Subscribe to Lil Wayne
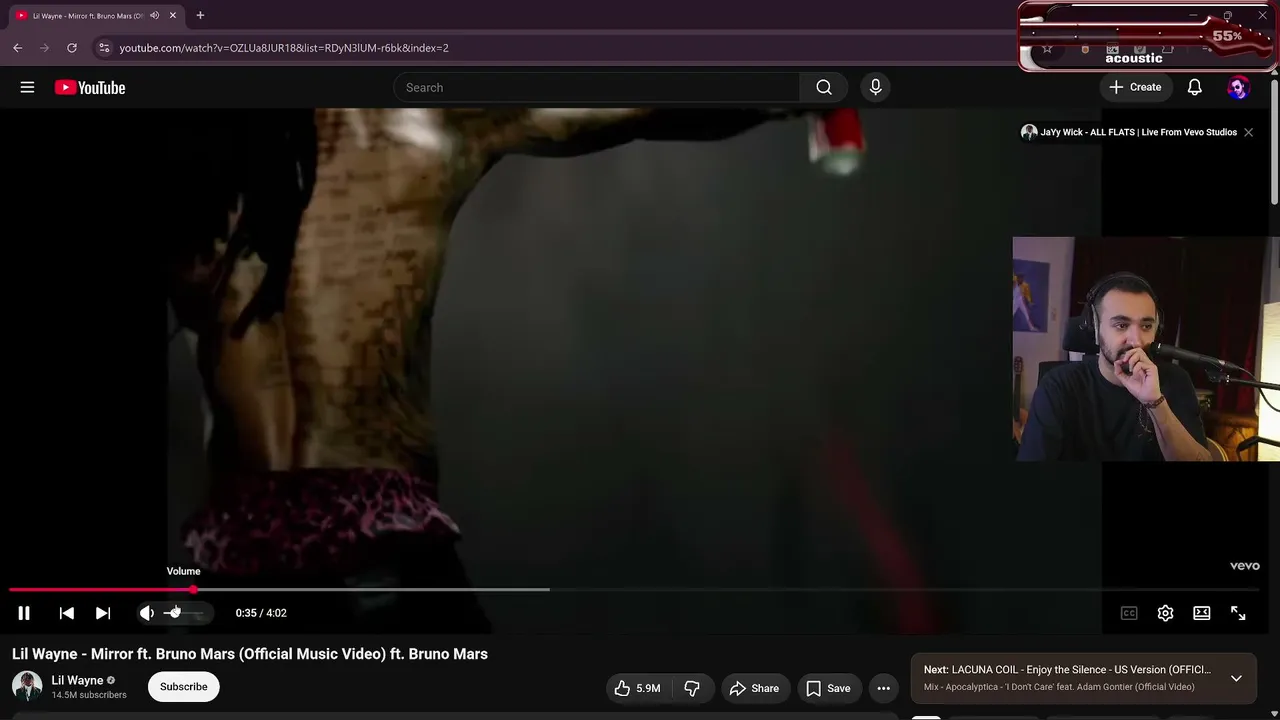Viewport: 1280px width, 720px height. (x=184, y=687)
